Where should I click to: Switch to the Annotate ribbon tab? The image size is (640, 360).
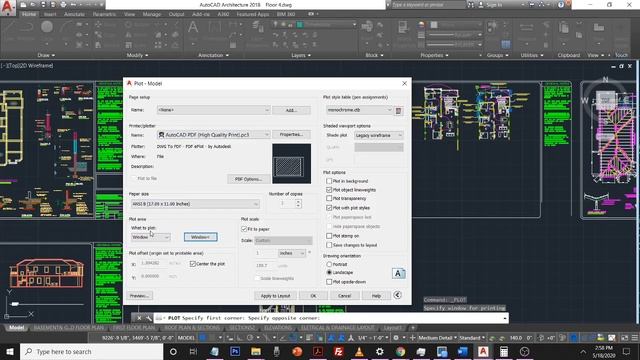pyautogui.click(x=74, y=14)
